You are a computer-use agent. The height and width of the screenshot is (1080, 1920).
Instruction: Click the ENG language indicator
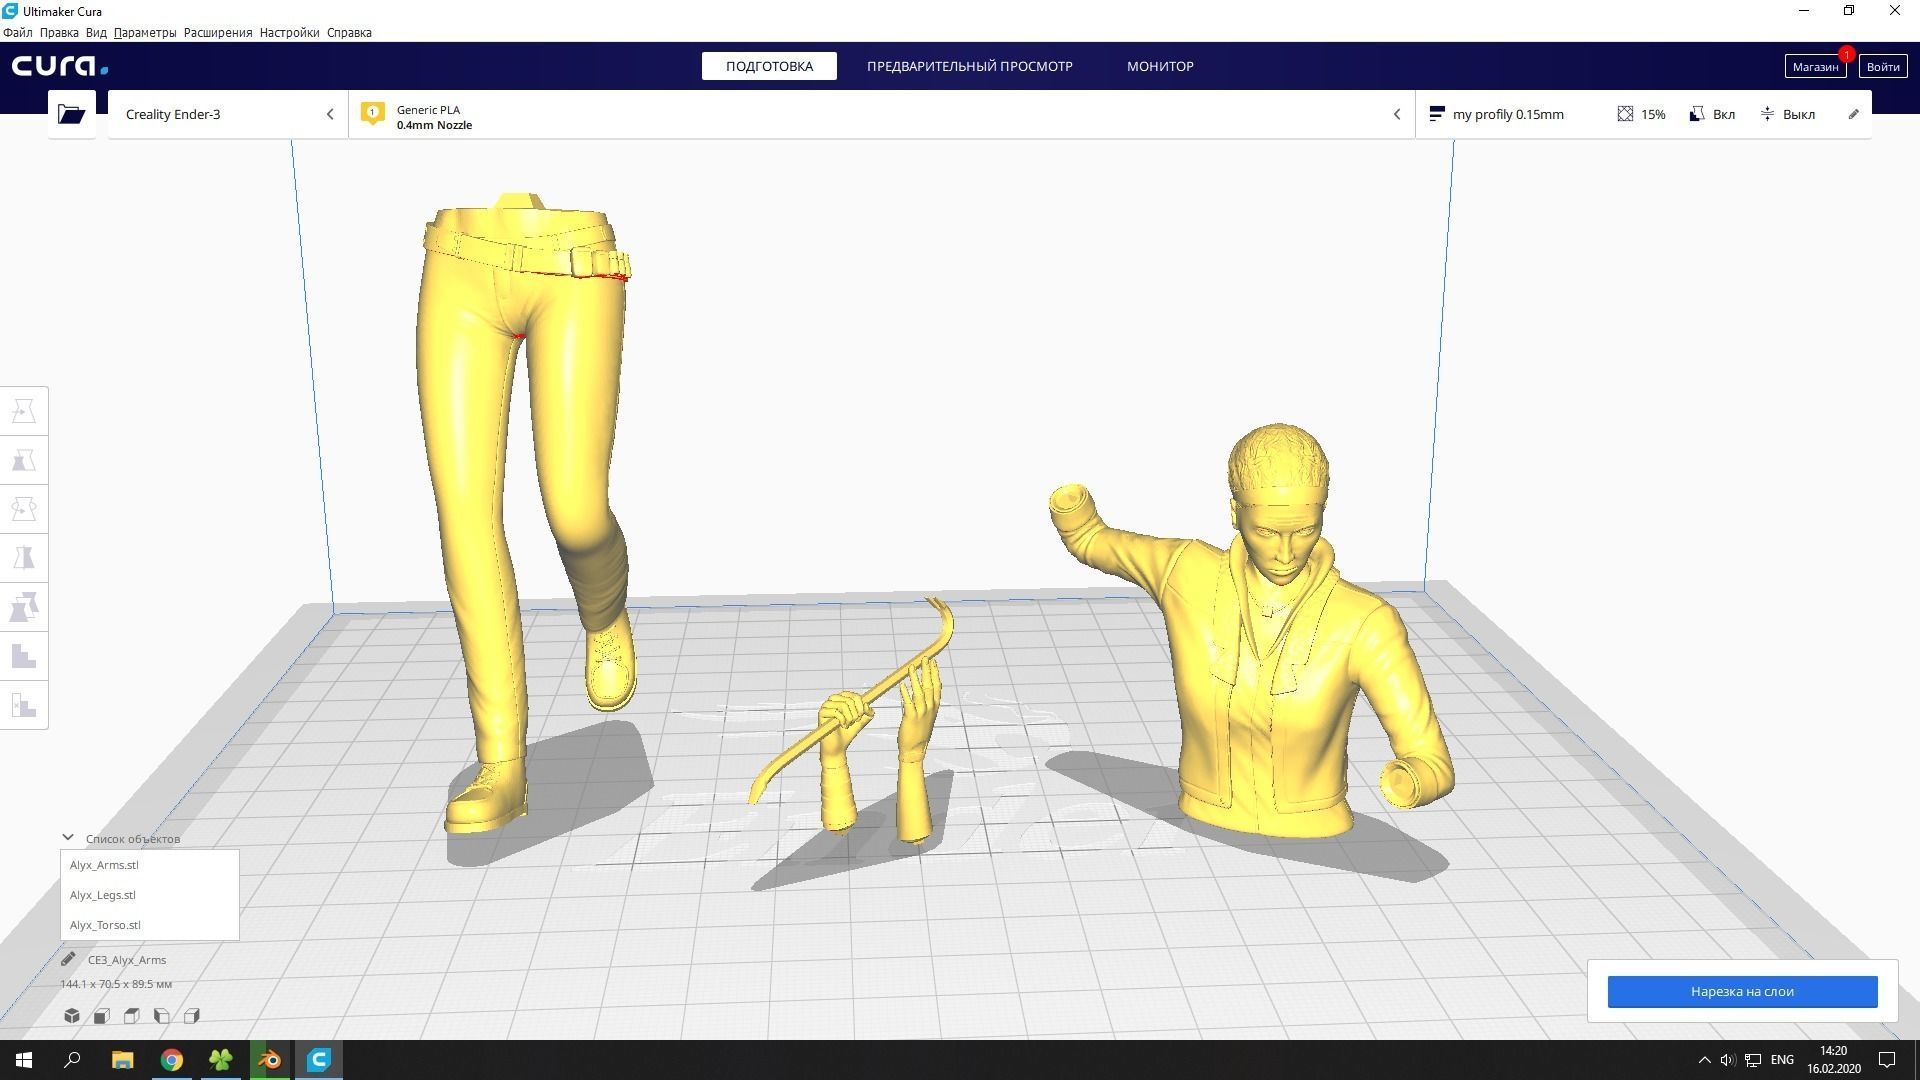pos(1782,1060)
